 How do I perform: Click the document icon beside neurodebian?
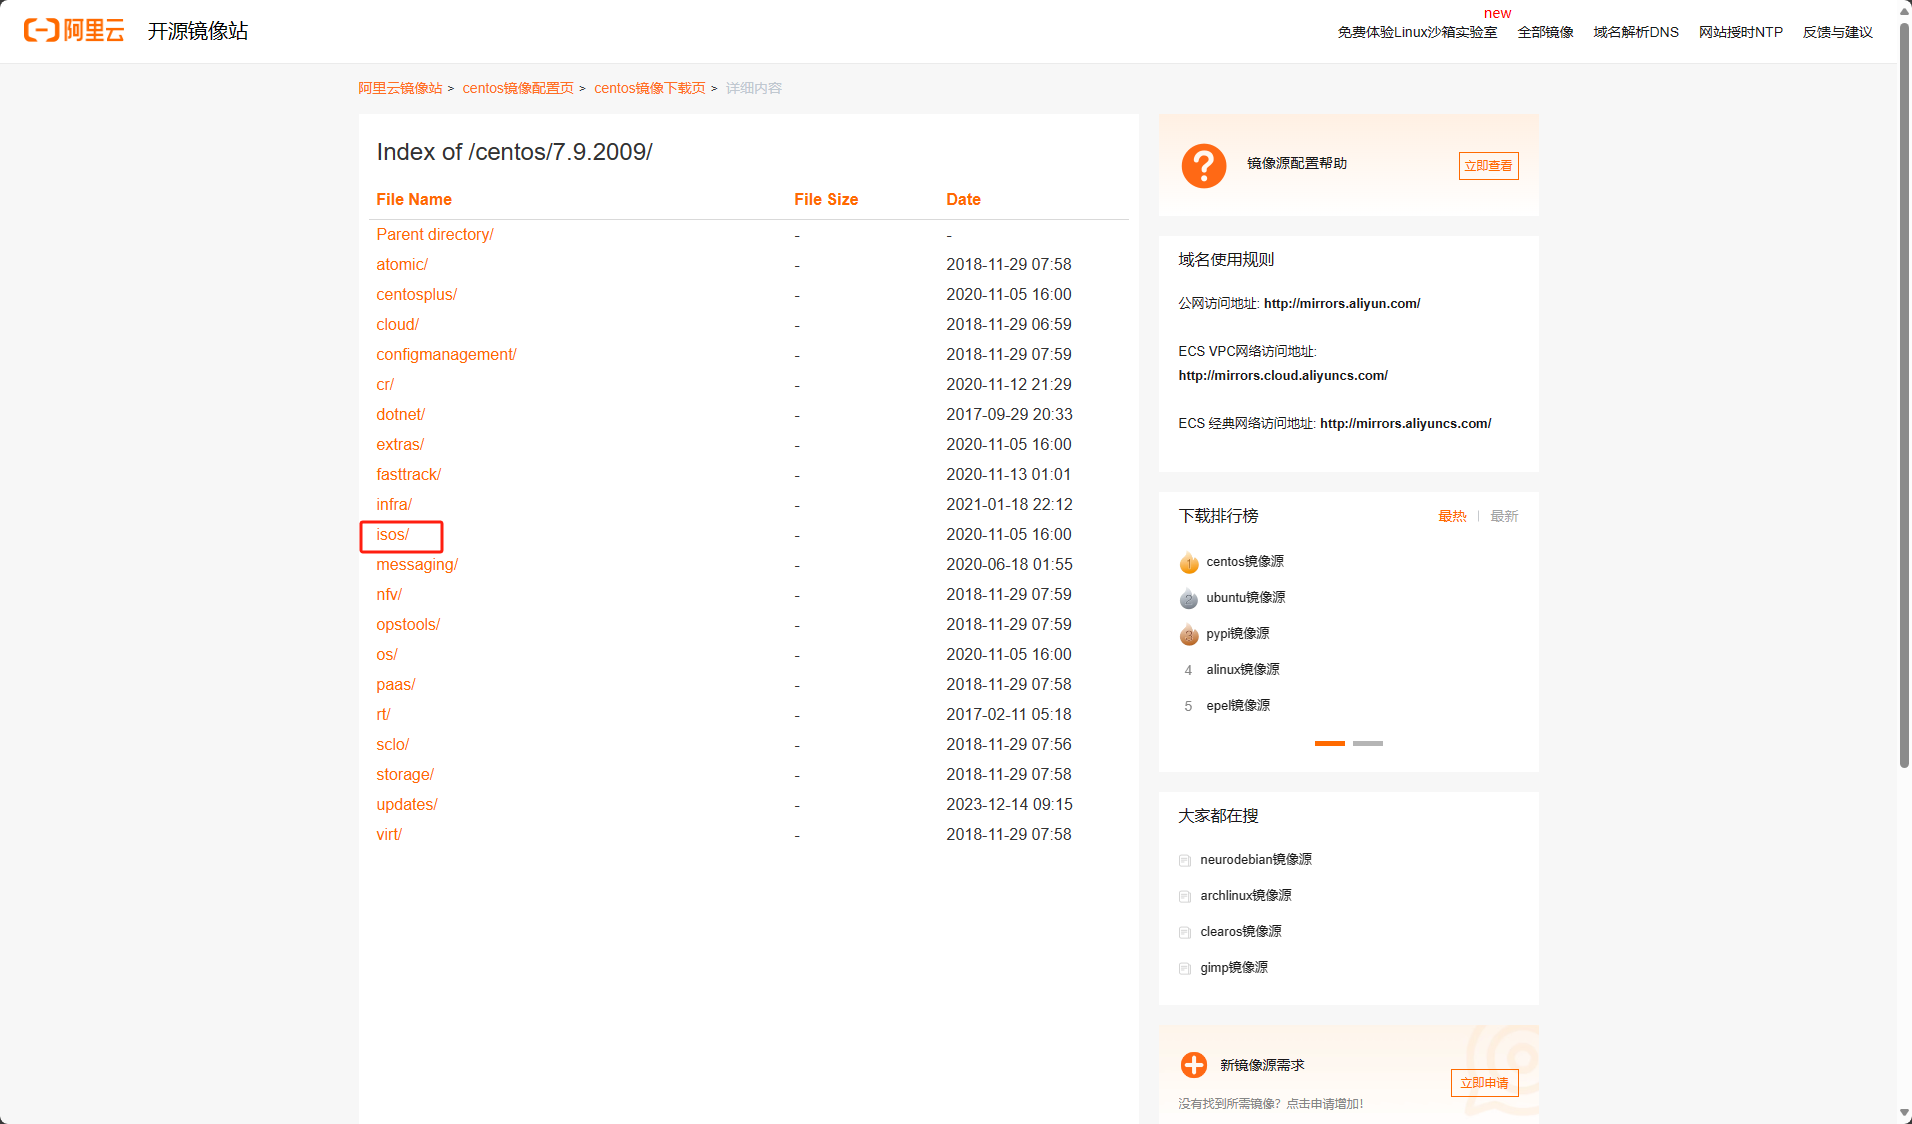click(x=1185, y=860)
